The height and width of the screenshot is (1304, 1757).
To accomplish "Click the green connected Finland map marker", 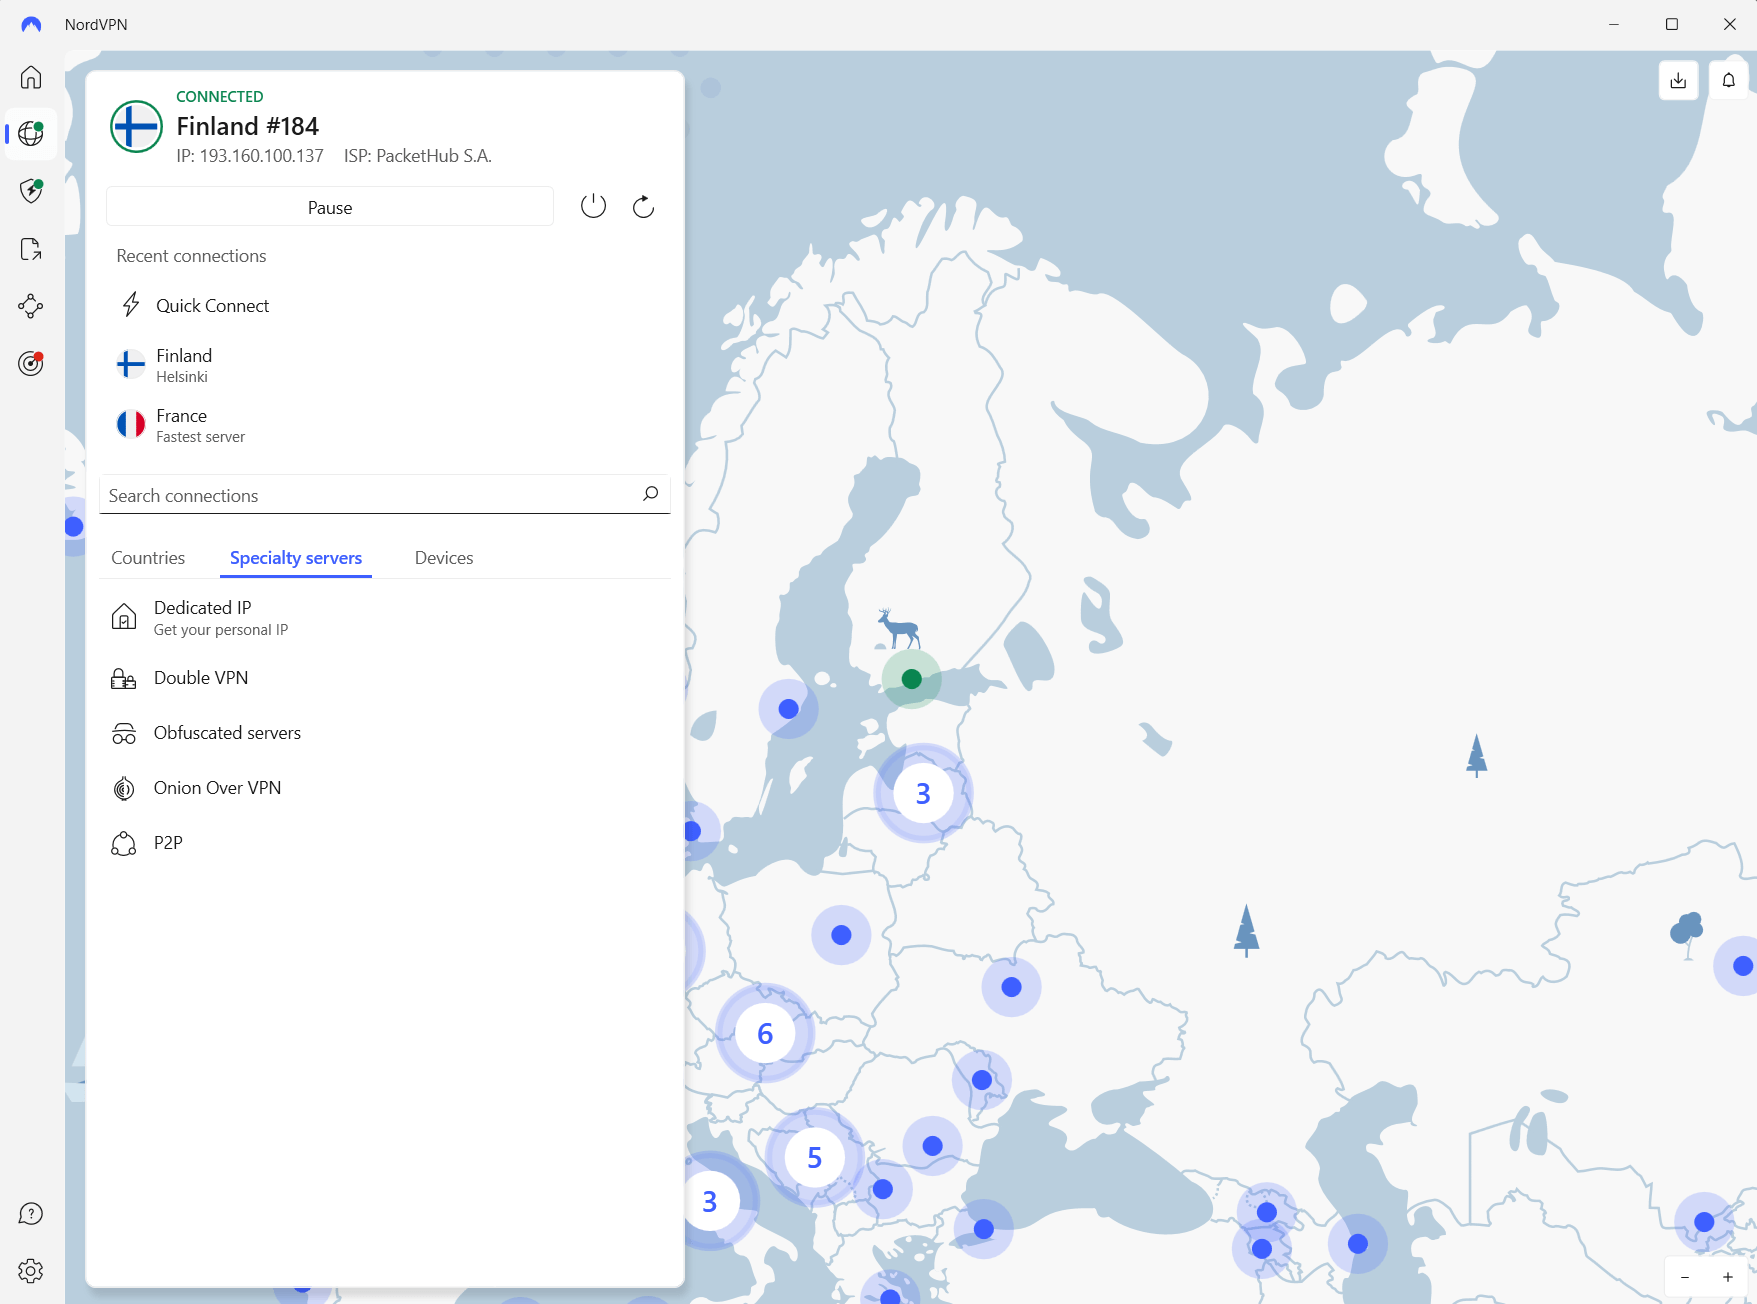I will point(911,679).
